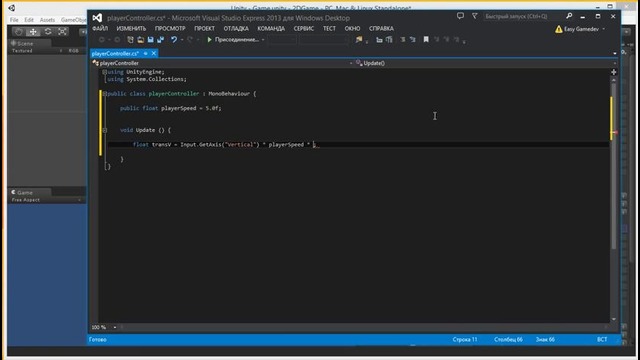Toggle a bookmark with the bookmark icon
Screen dimensions: 640x360
426,40
